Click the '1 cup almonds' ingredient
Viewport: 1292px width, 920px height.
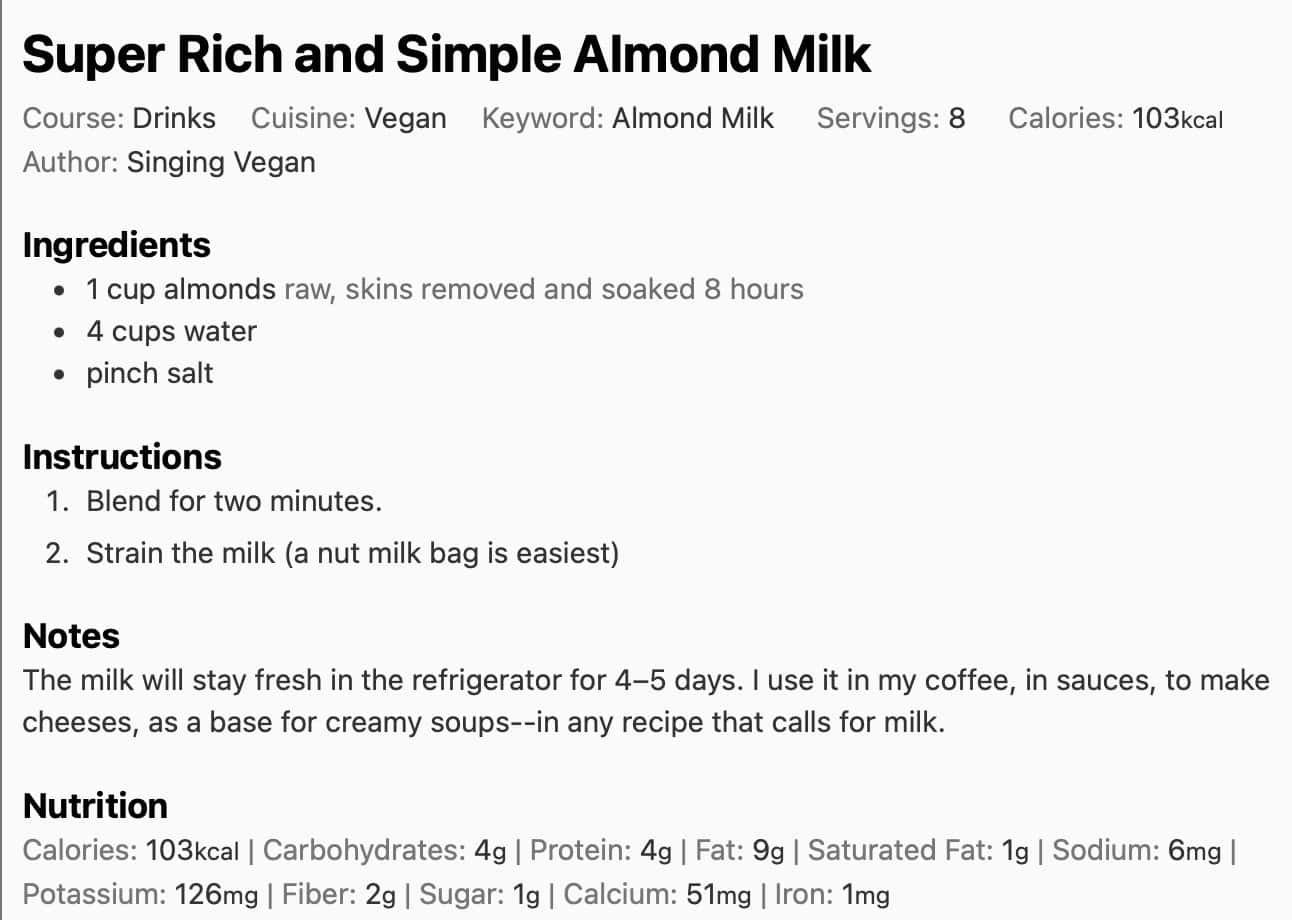[180, 290]
